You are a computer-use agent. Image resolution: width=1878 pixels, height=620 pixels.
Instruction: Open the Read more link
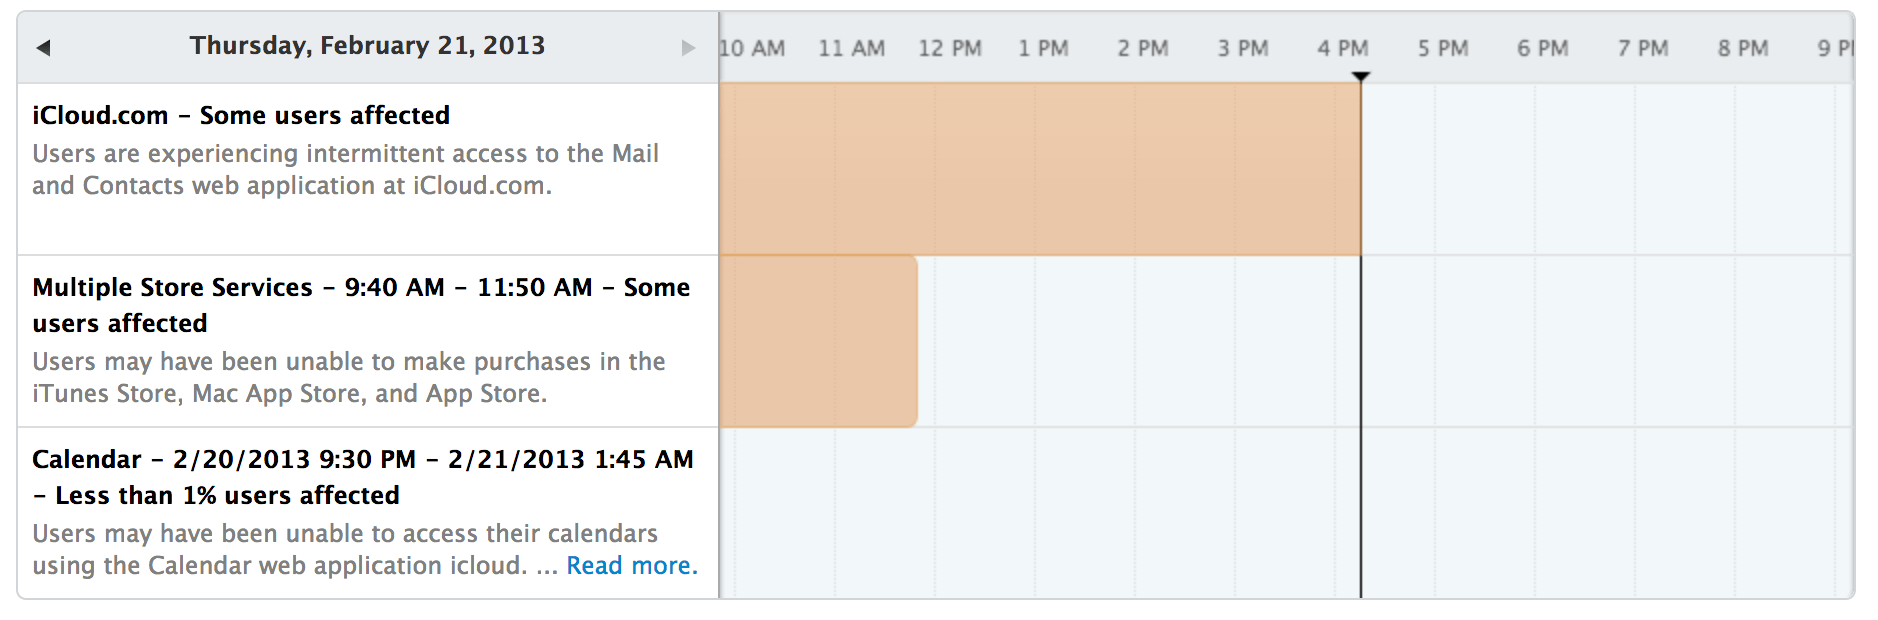point(632,566)
